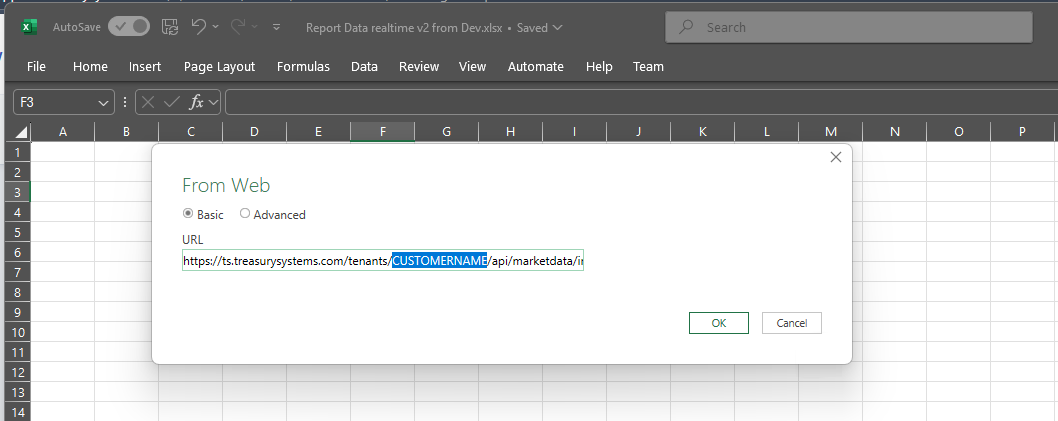
Task: Click Cancel in the From Web dialog
Action: pyautogui.click(x=791, y=323)
